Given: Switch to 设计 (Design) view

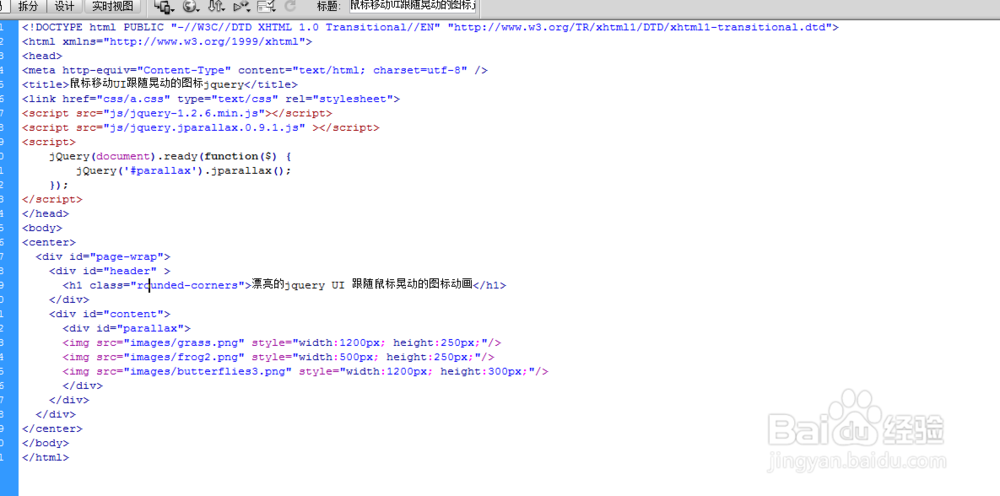Looking at the screenshot, I should pos(64,6).
